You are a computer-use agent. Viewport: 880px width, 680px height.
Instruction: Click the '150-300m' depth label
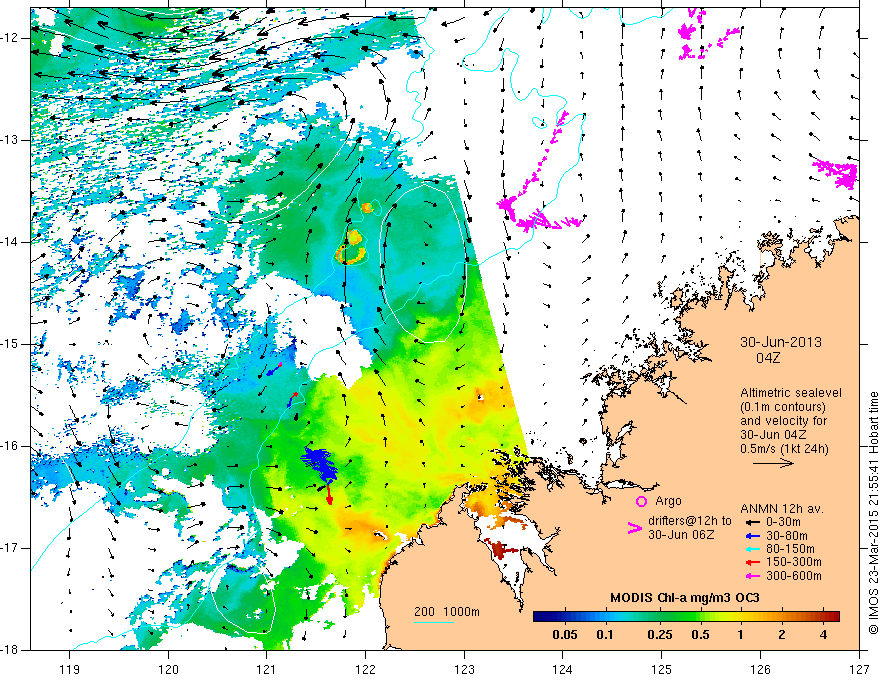pyautogui.click(x=793, y=563)
